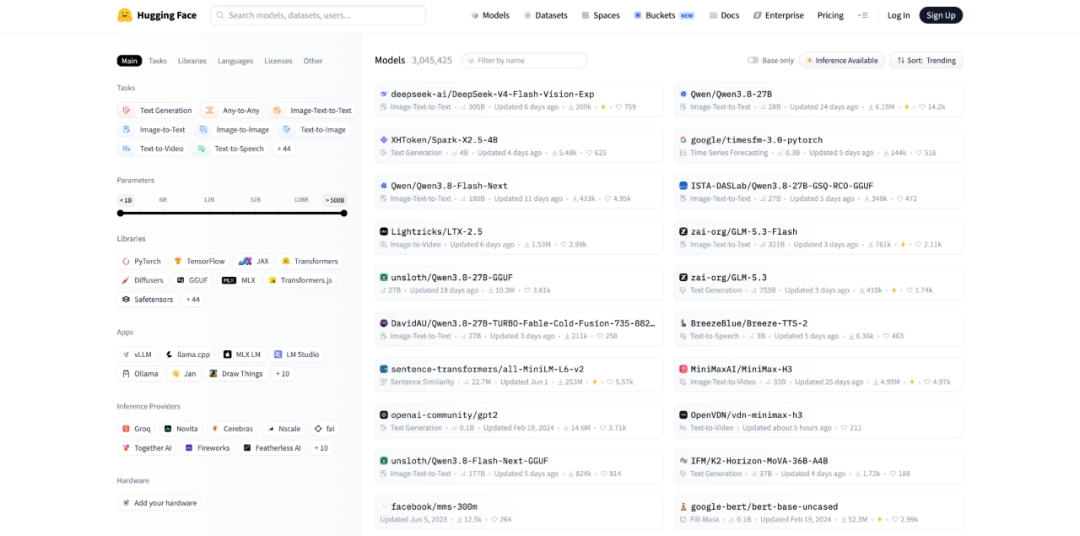The width and height of the screenshot is (1080, 536).
Task: Click the Text Generation task icon
Action: point(127,110)
